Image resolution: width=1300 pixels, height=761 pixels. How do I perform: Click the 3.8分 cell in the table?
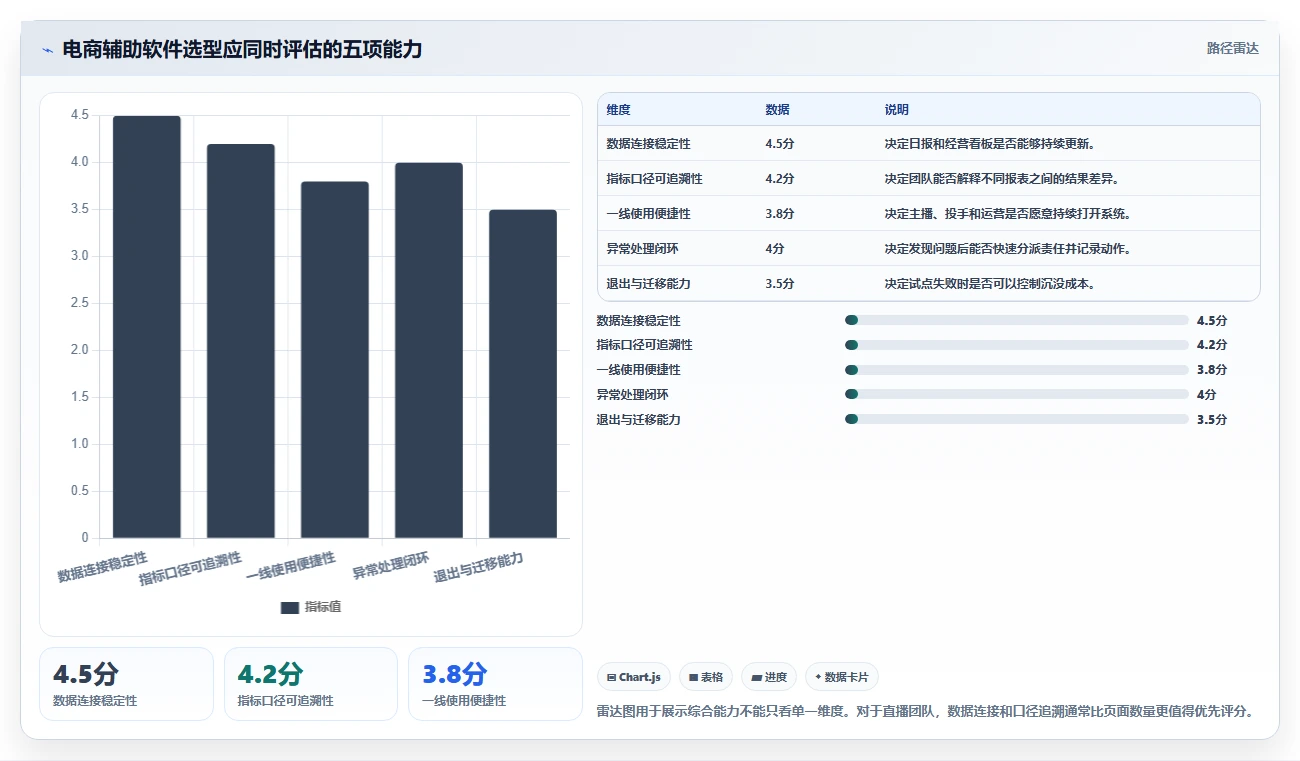[780, 213]
